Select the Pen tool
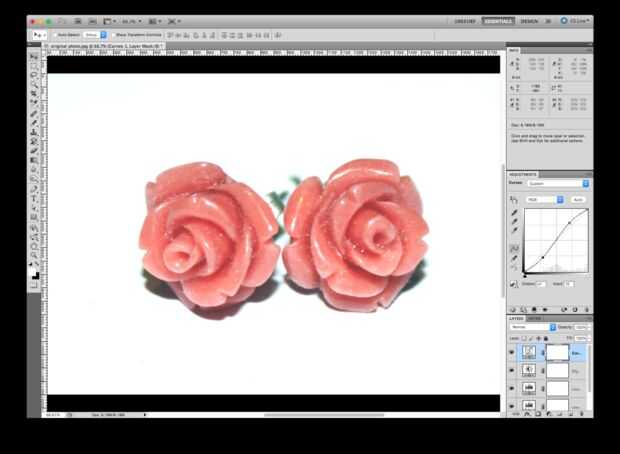The image size is (620, 454). coord(34,189)
